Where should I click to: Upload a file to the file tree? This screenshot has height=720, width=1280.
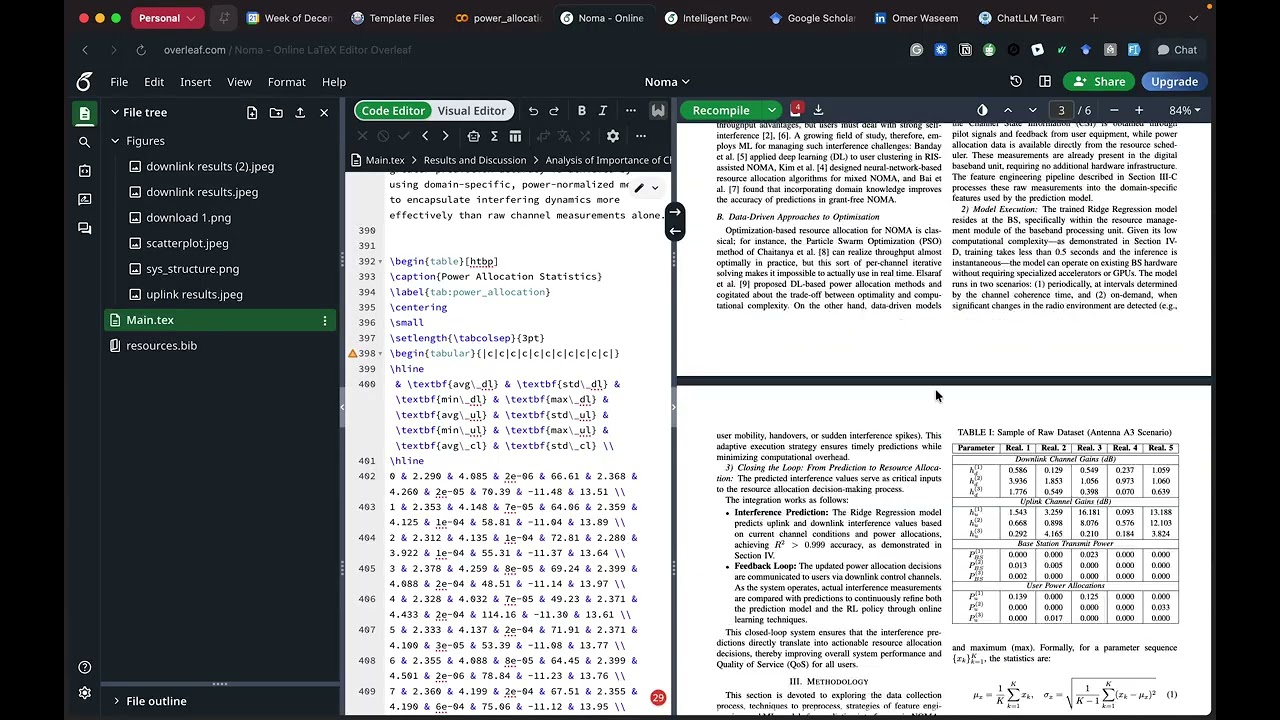pyautogui.click(x=300, y=113)
